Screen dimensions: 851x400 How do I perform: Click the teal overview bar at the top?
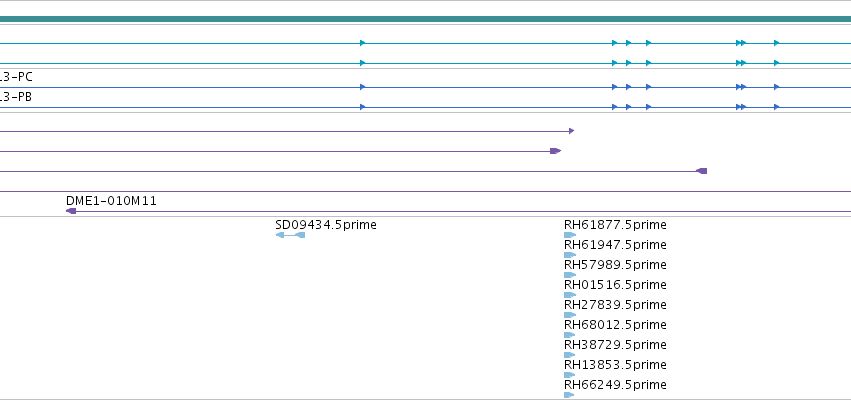(426, 19)
